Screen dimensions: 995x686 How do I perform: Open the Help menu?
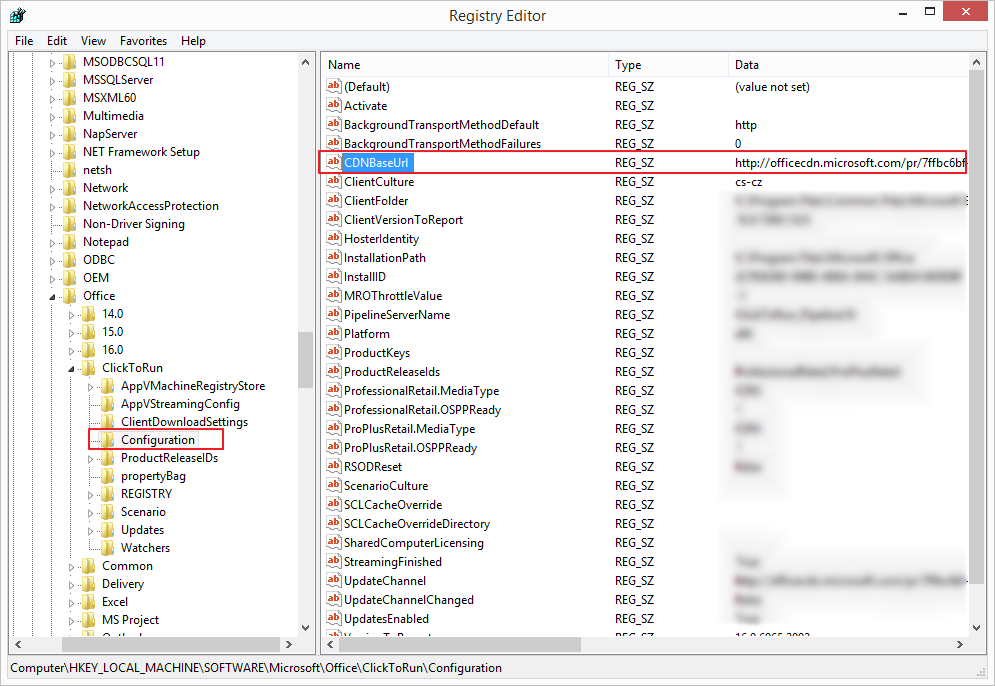tap(193, 41)
